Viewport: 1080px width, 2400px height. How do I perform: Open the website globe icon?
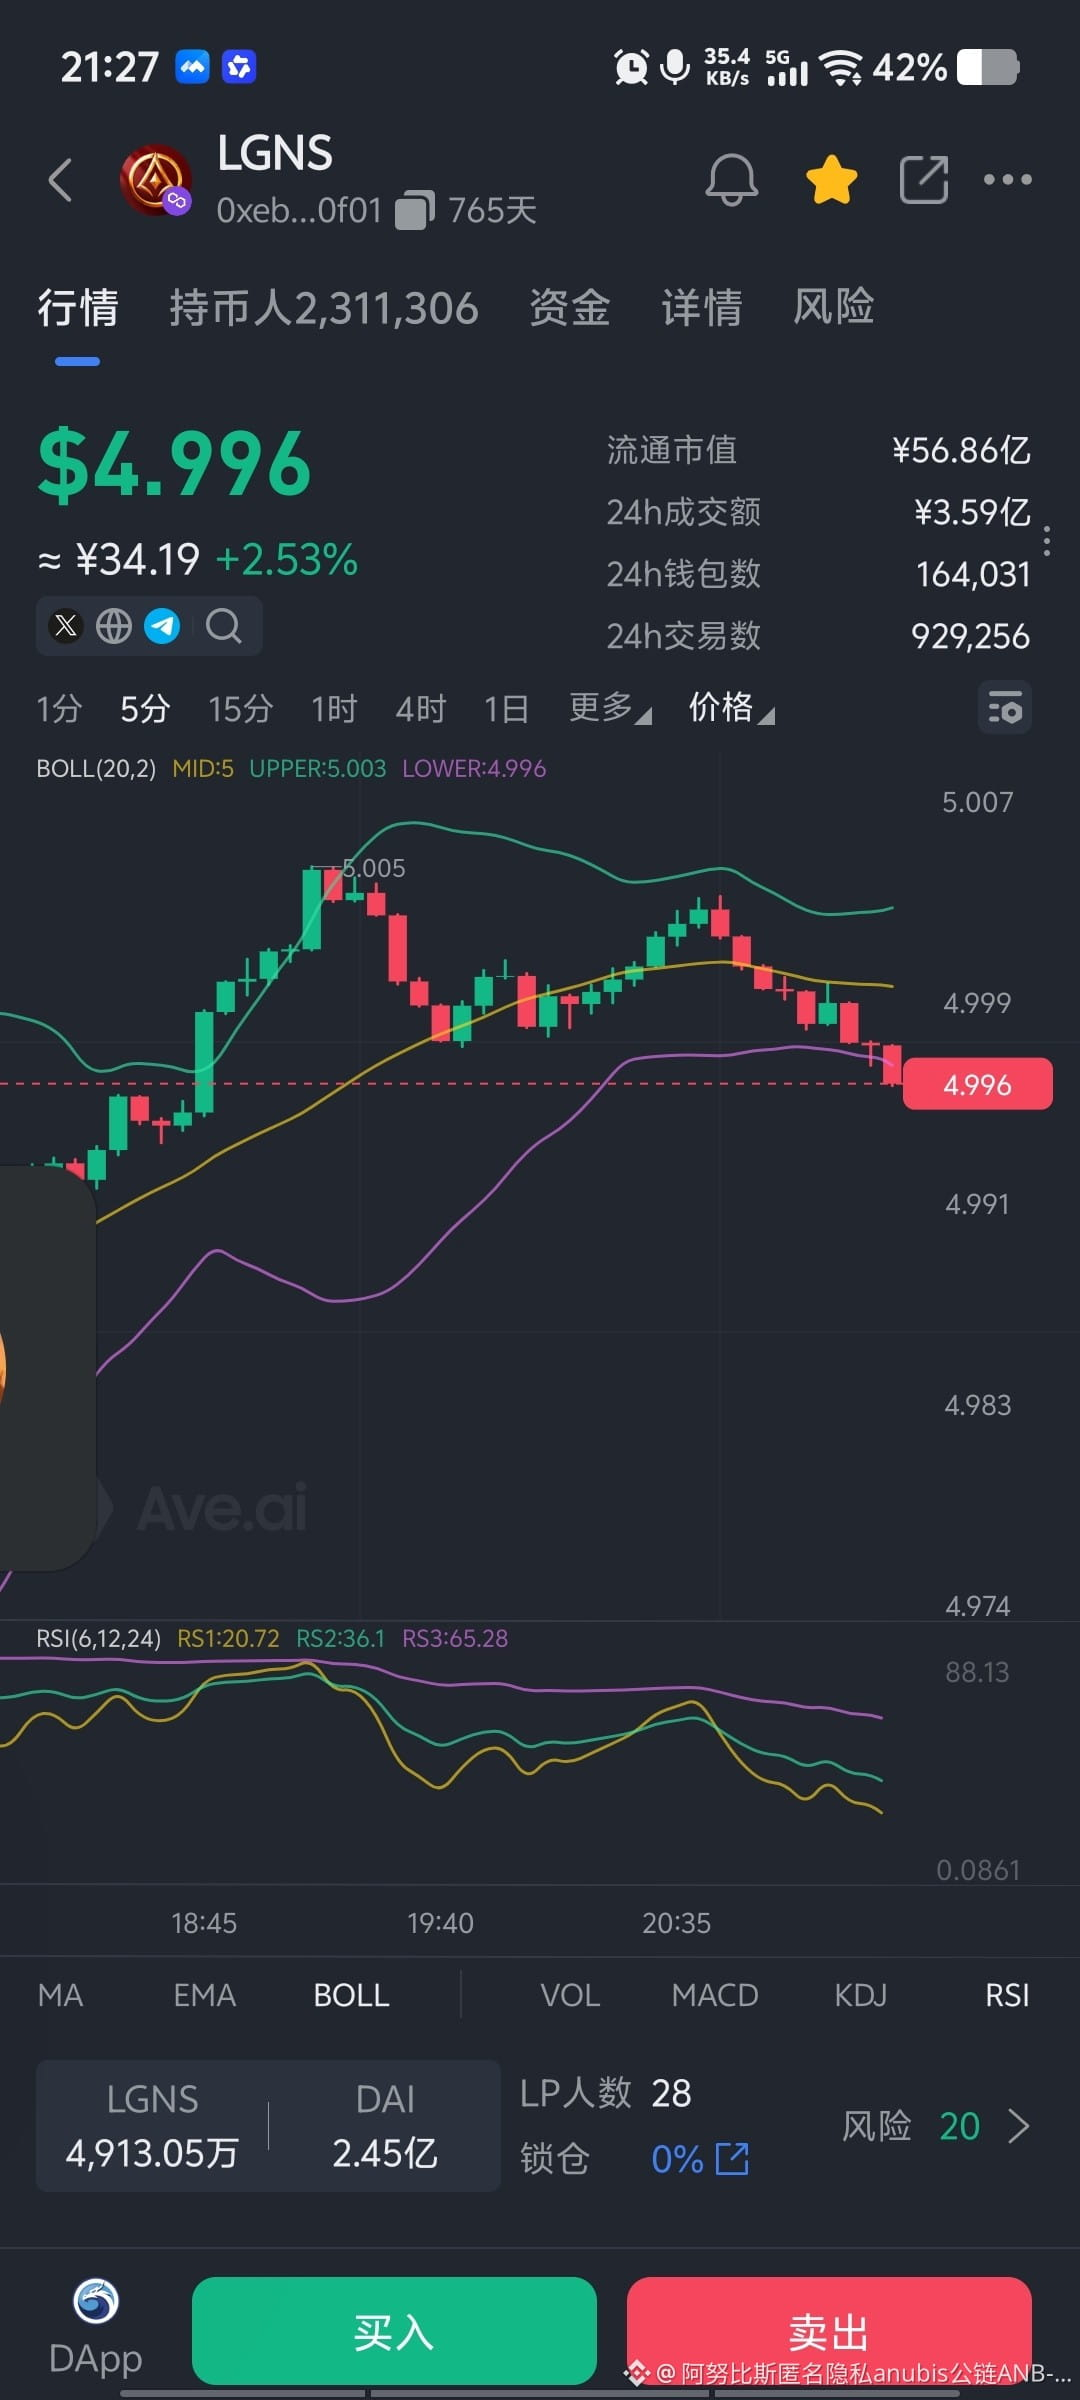point(114,626)
